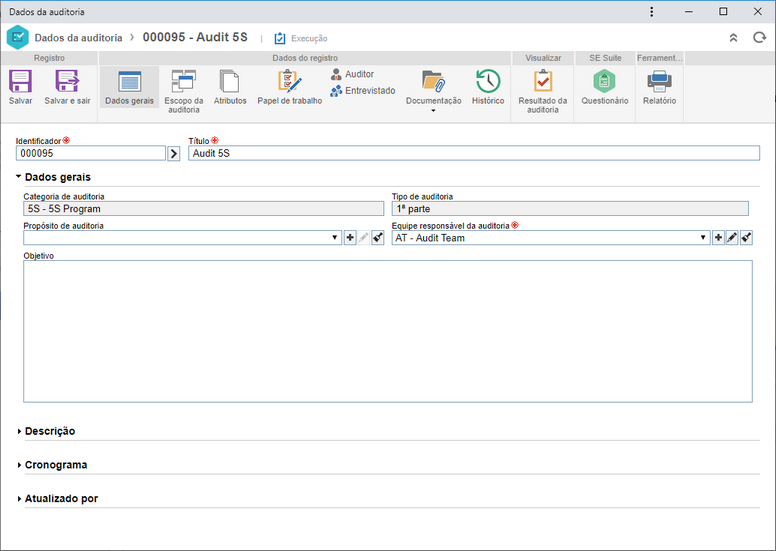Click the Tipo de auditoria field

(570, 209)
